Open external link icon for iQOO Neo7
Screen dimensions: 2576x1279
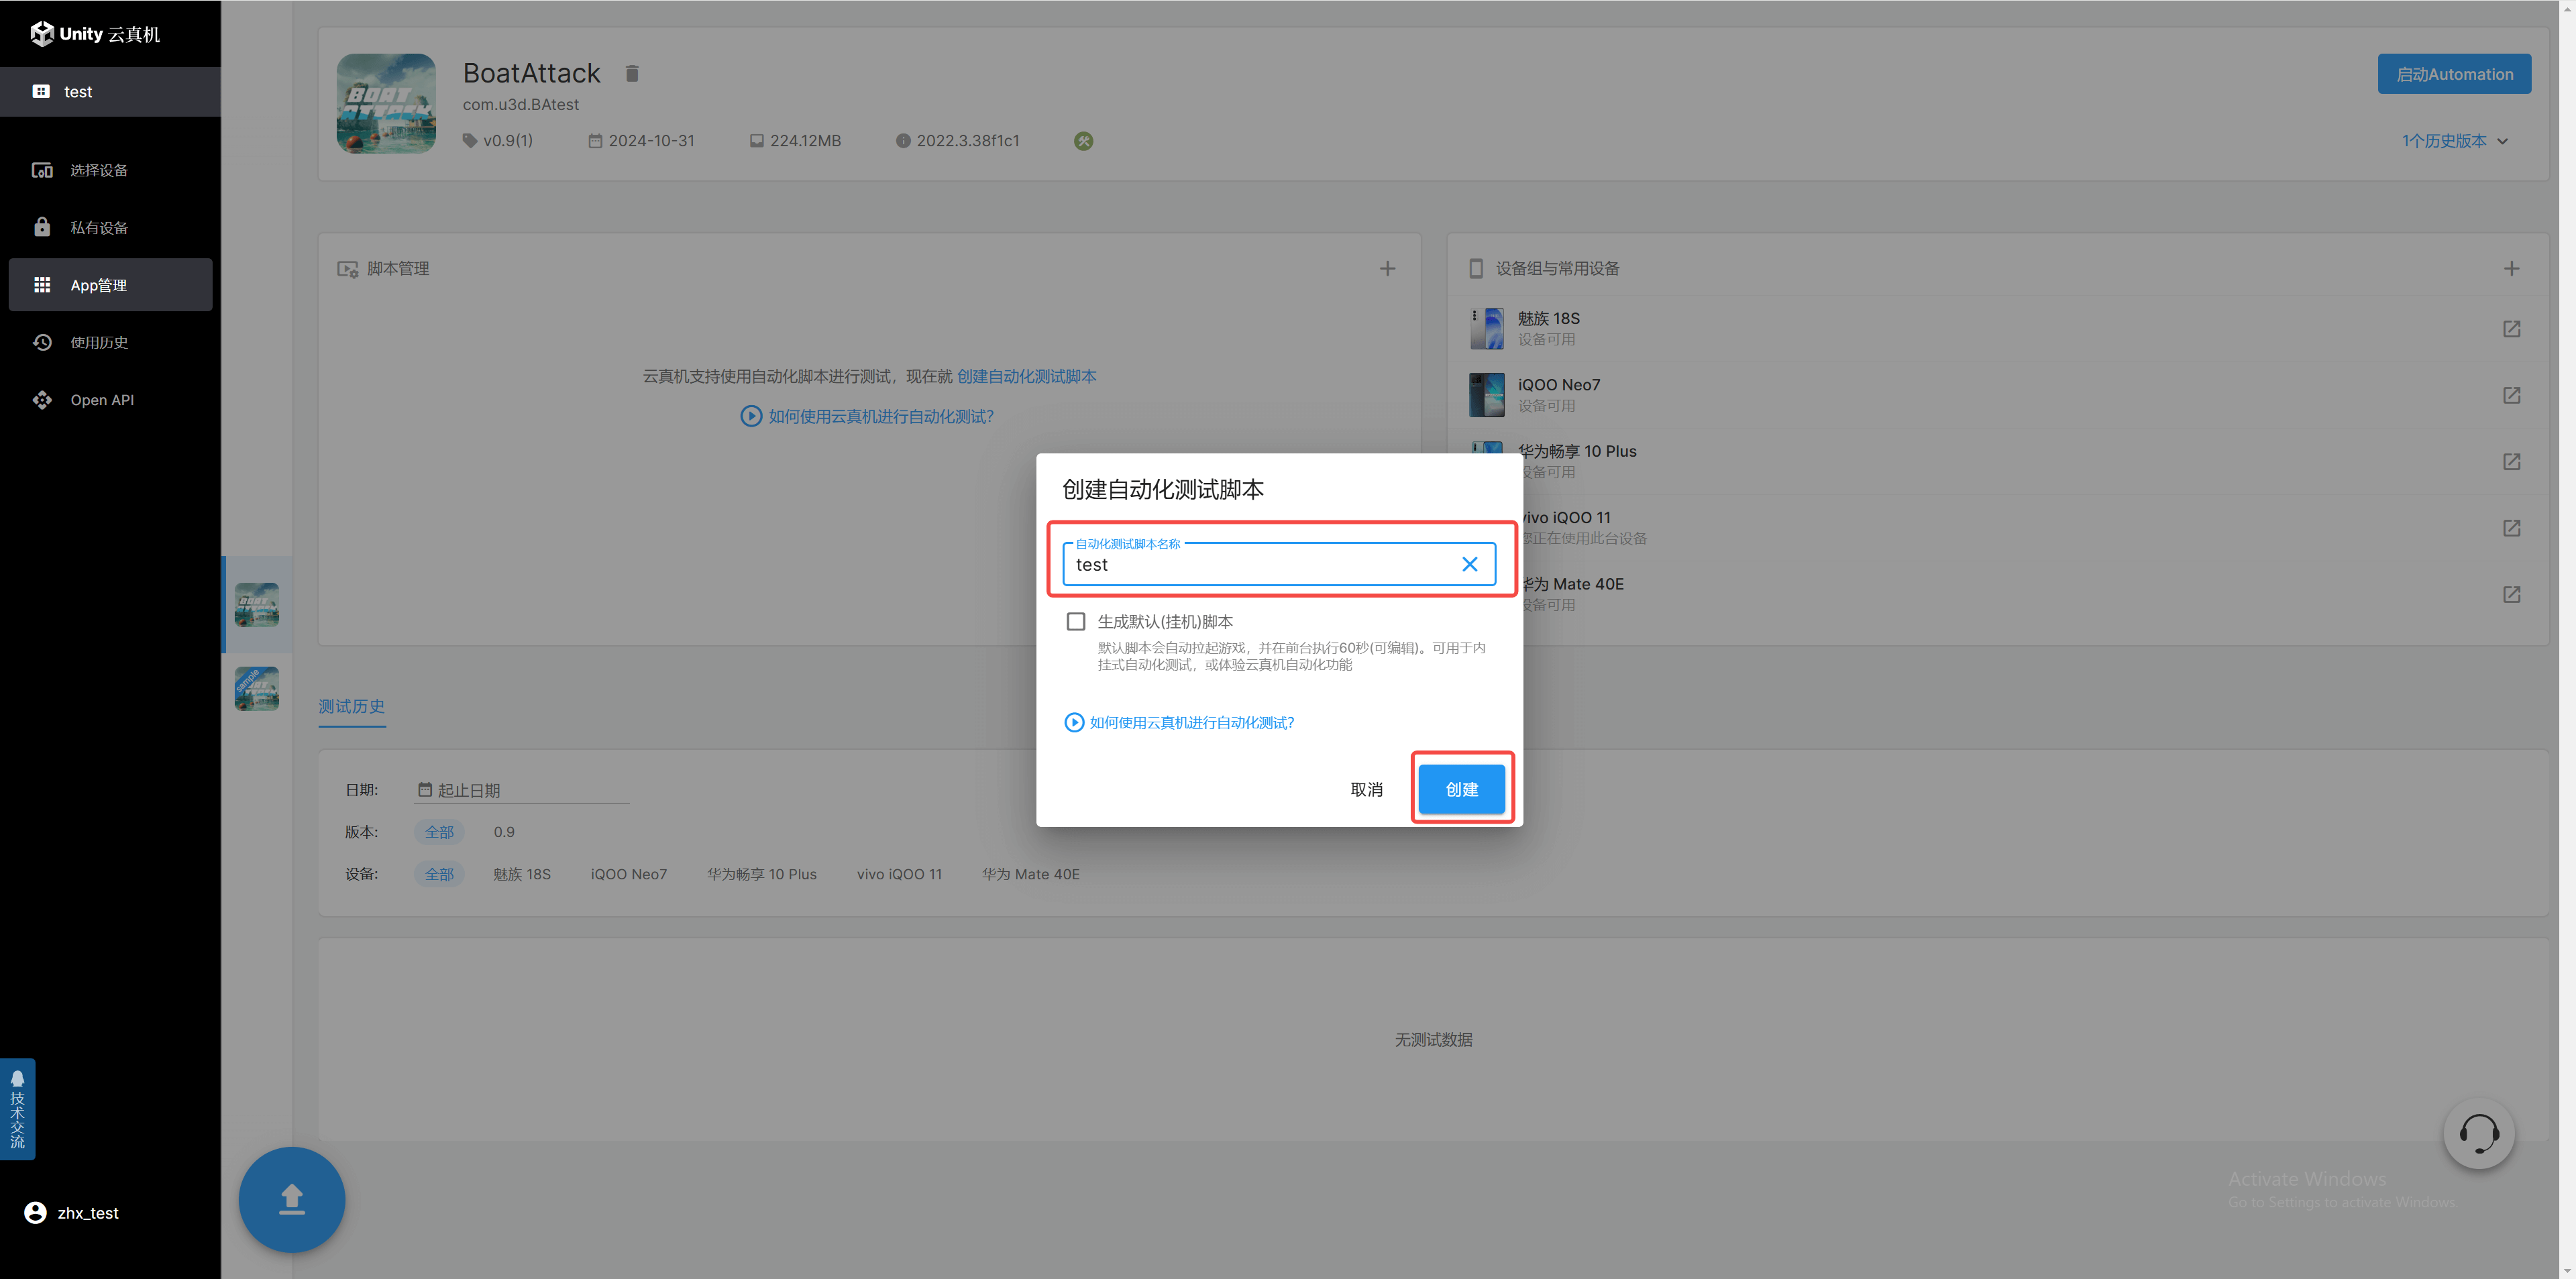[x=2511, y=395]
